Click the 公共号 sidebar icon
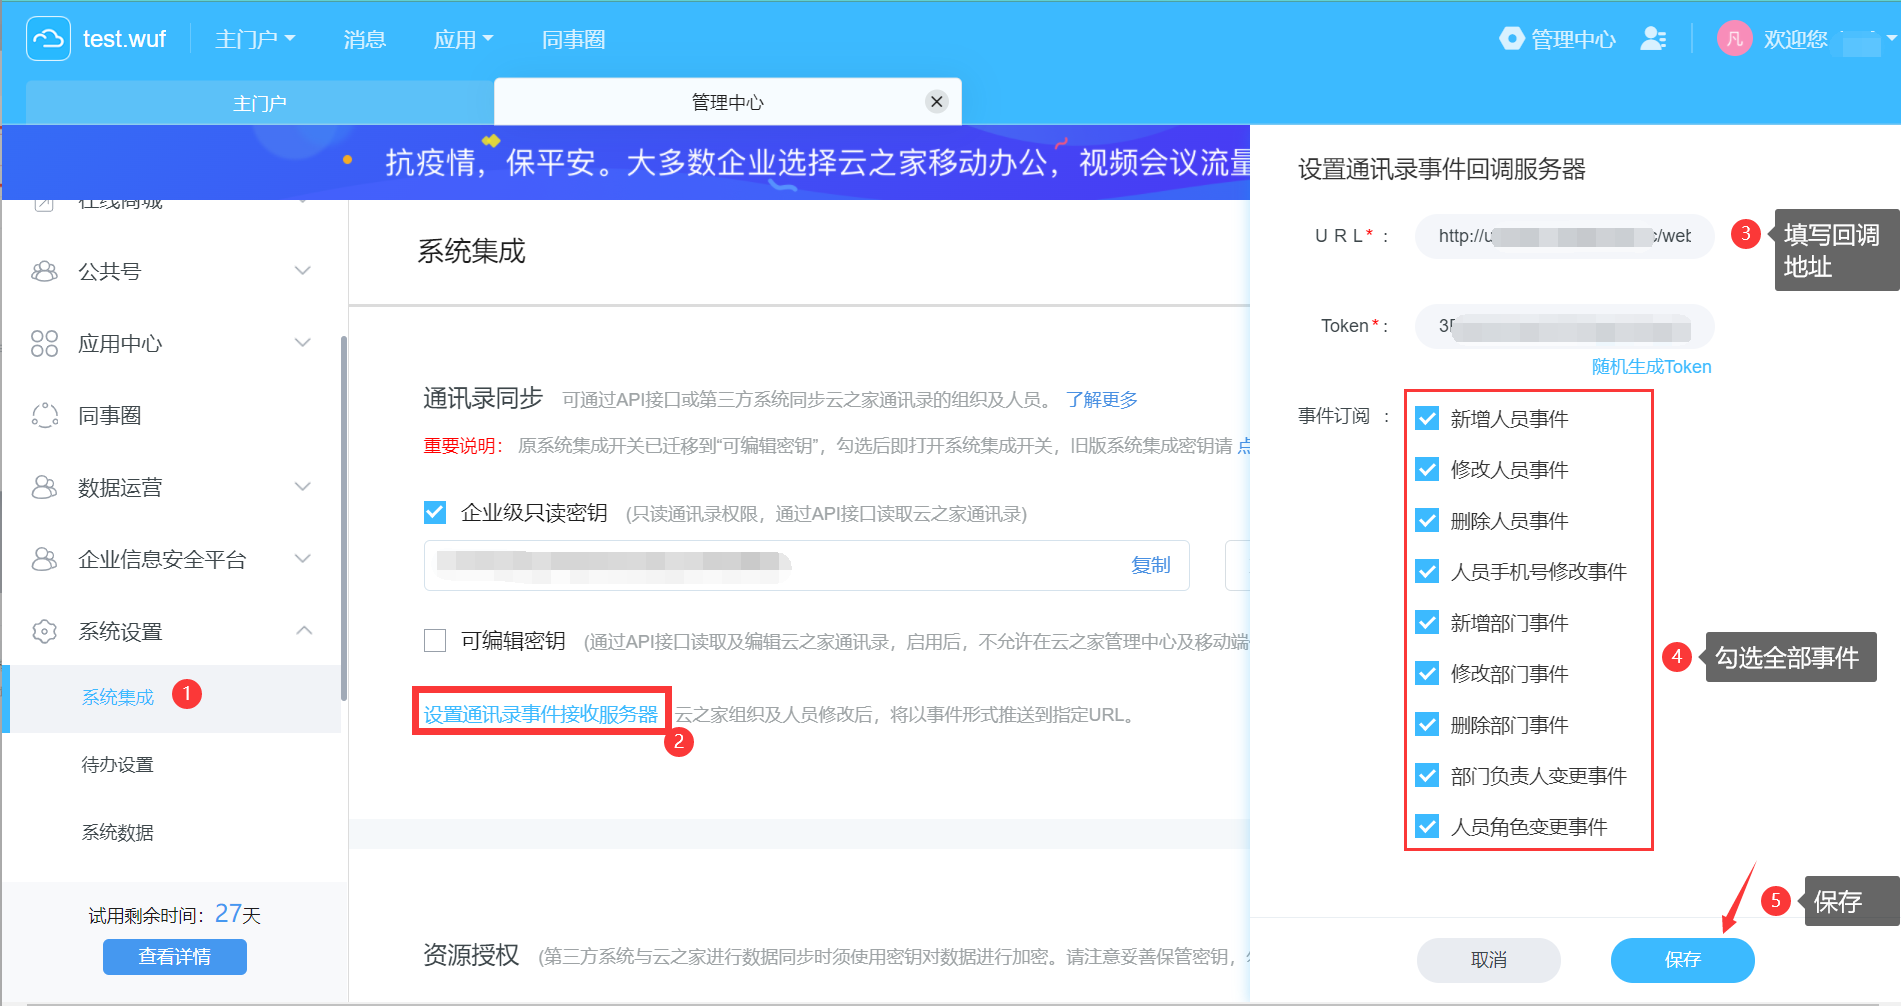The width and height of the screenshot is (1901, 1006). click(x=45, y=272)
